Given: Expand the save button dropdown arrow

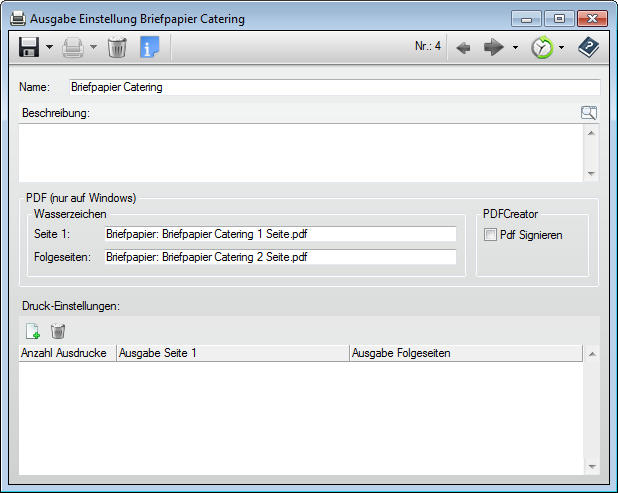Looking at the screenshot, I should 49,47.
